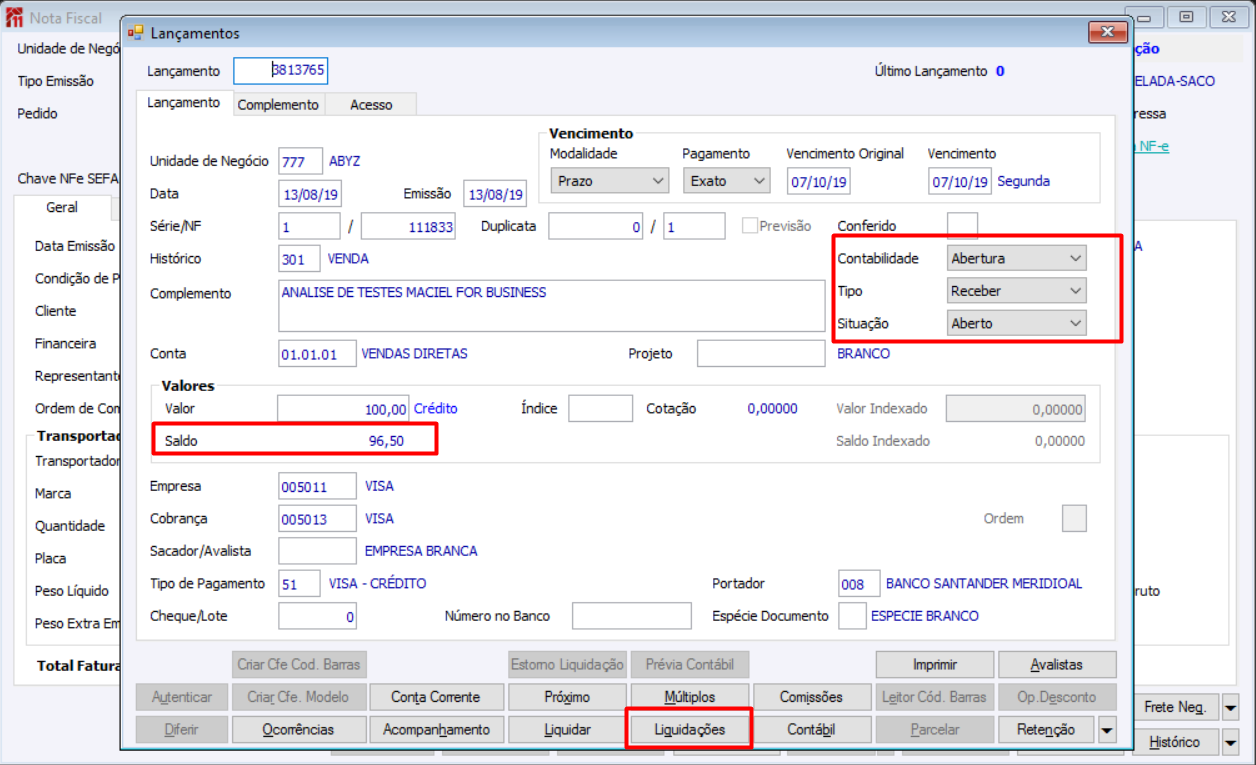This screenshot has height=765, width=1256.
Task: Click the Índice input field
Action: (601, 408)
